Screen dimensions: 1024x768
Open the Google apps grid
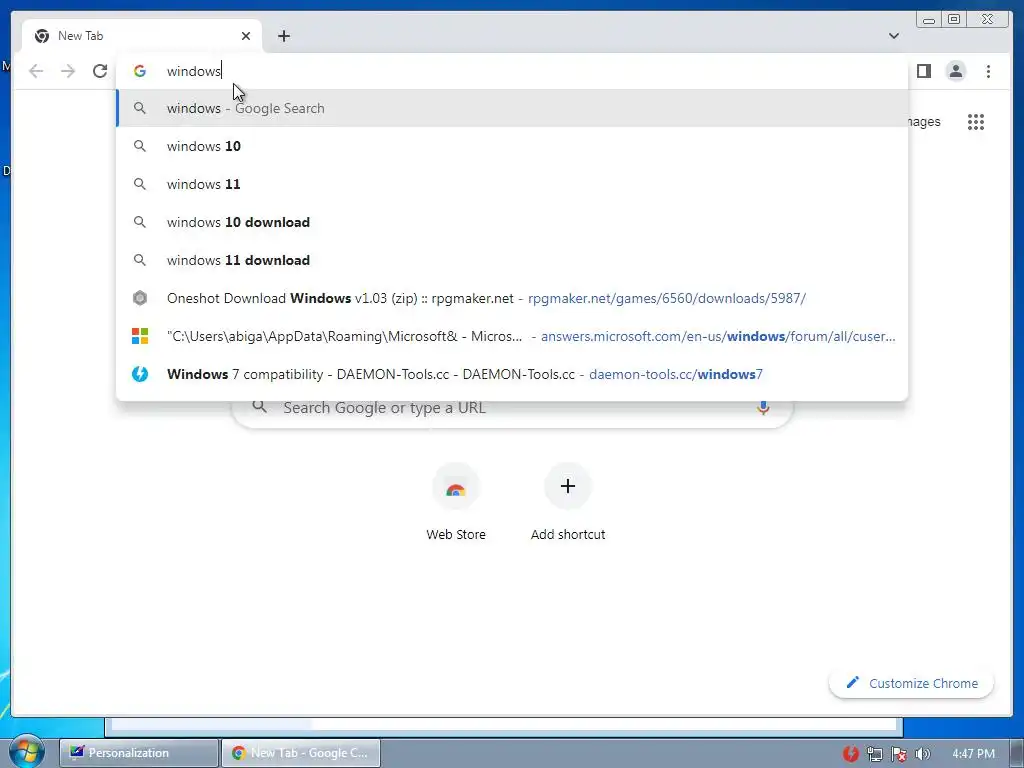coord(976,121)
